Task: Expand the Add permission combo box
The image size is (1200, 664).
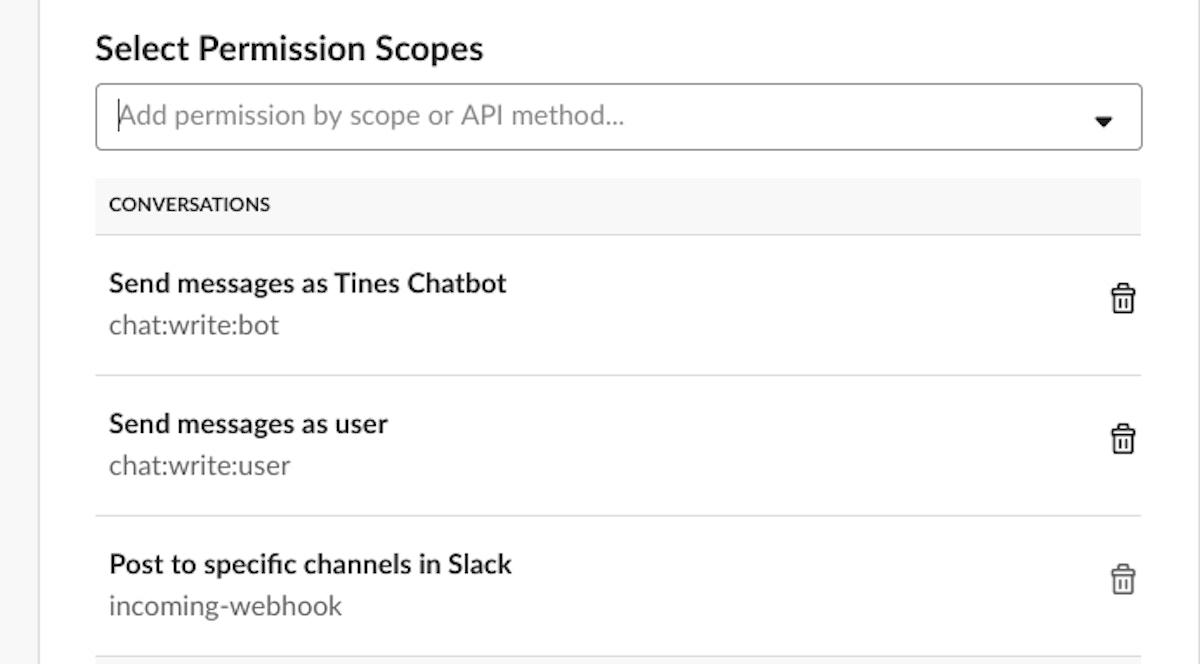Action: point(1104,121)
